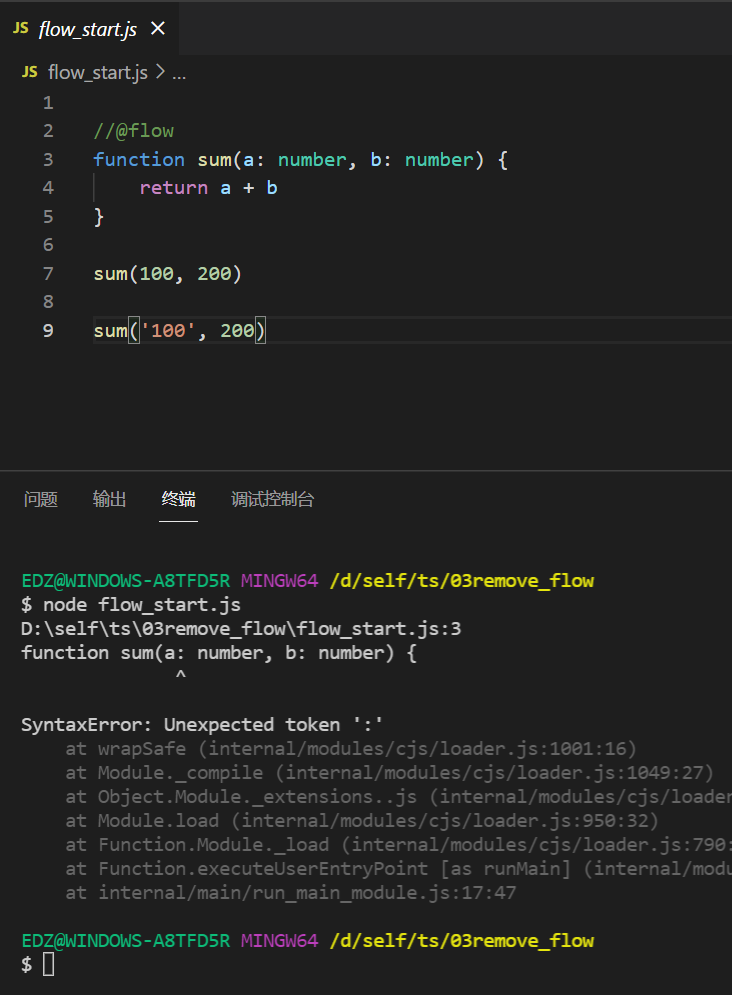Place cursor on the //@flow comment
Image resolution: width=732 pixels, height=995 pixels.
pos(134,131)
